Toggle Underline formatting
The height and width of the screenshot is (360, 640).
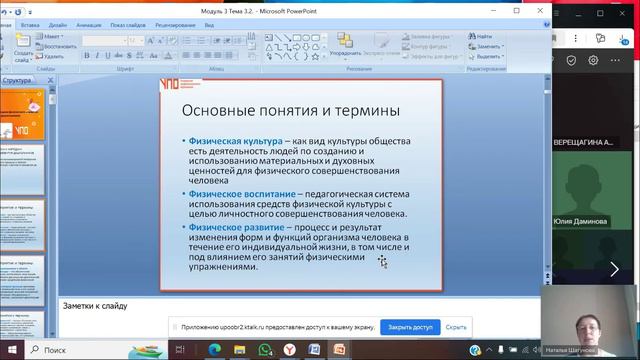108,56
